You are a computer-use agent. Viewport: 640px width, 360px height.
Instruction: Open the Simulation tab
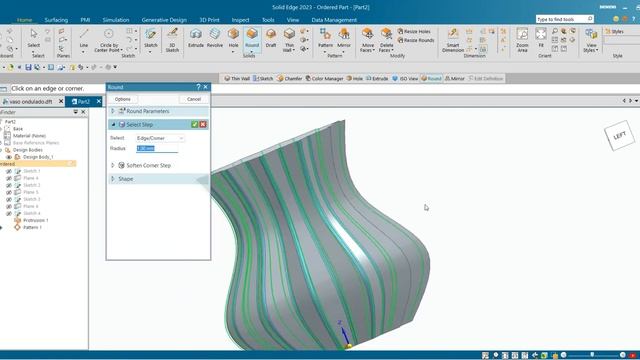[116, 20]
